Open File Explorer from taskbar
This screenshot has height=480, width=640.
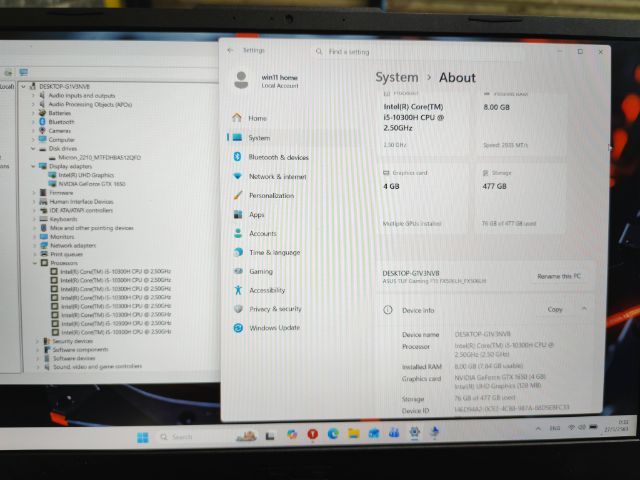click(353, 433)
